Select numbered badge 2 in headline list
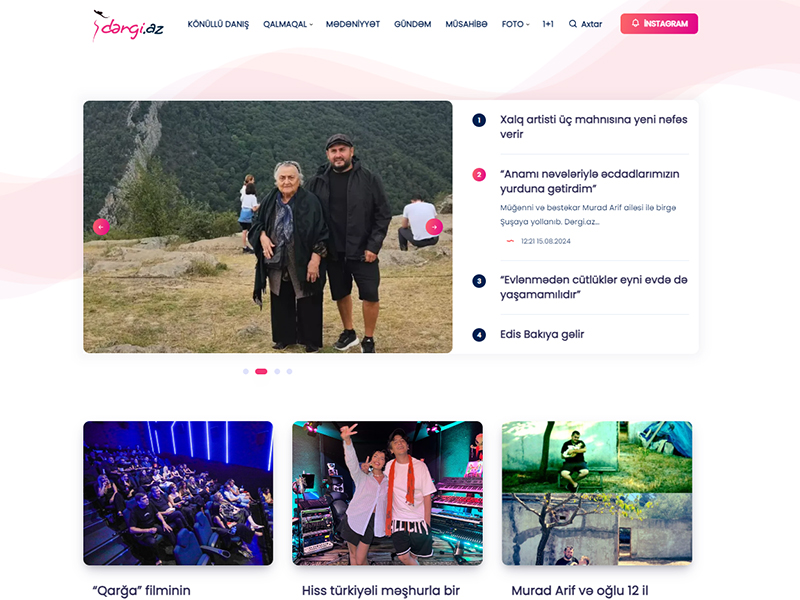Image resolution: width=800 pixels, height=600 pixels. pos(479,175)
